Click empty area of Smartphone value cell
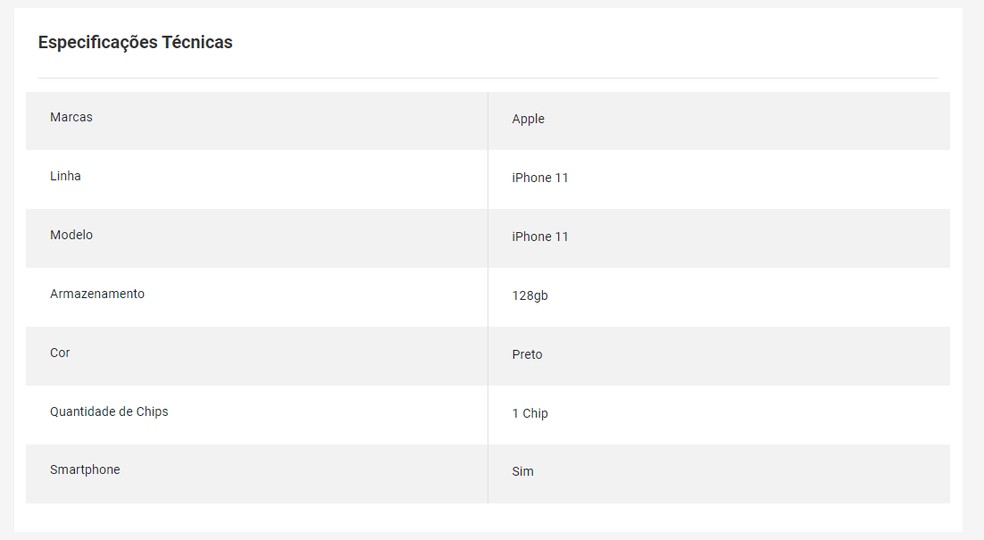This screenshot has width=984, height=540. click(x=750, y=473)
